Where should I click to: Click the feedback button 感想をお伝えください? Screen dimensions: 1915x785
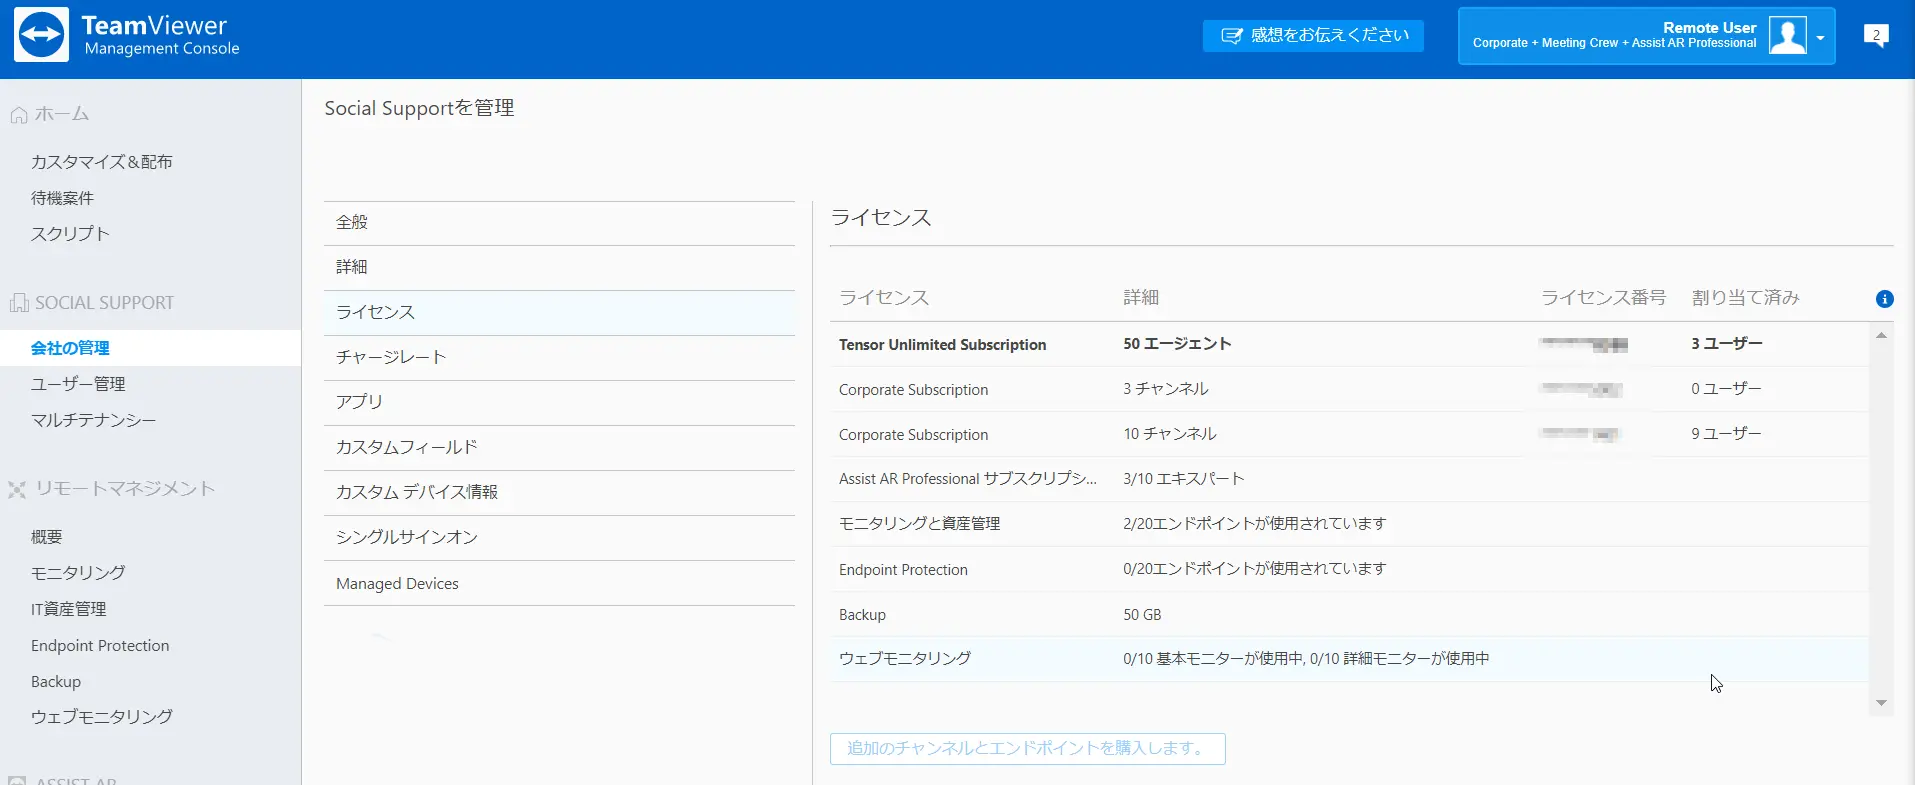(x=1313, y=36)
